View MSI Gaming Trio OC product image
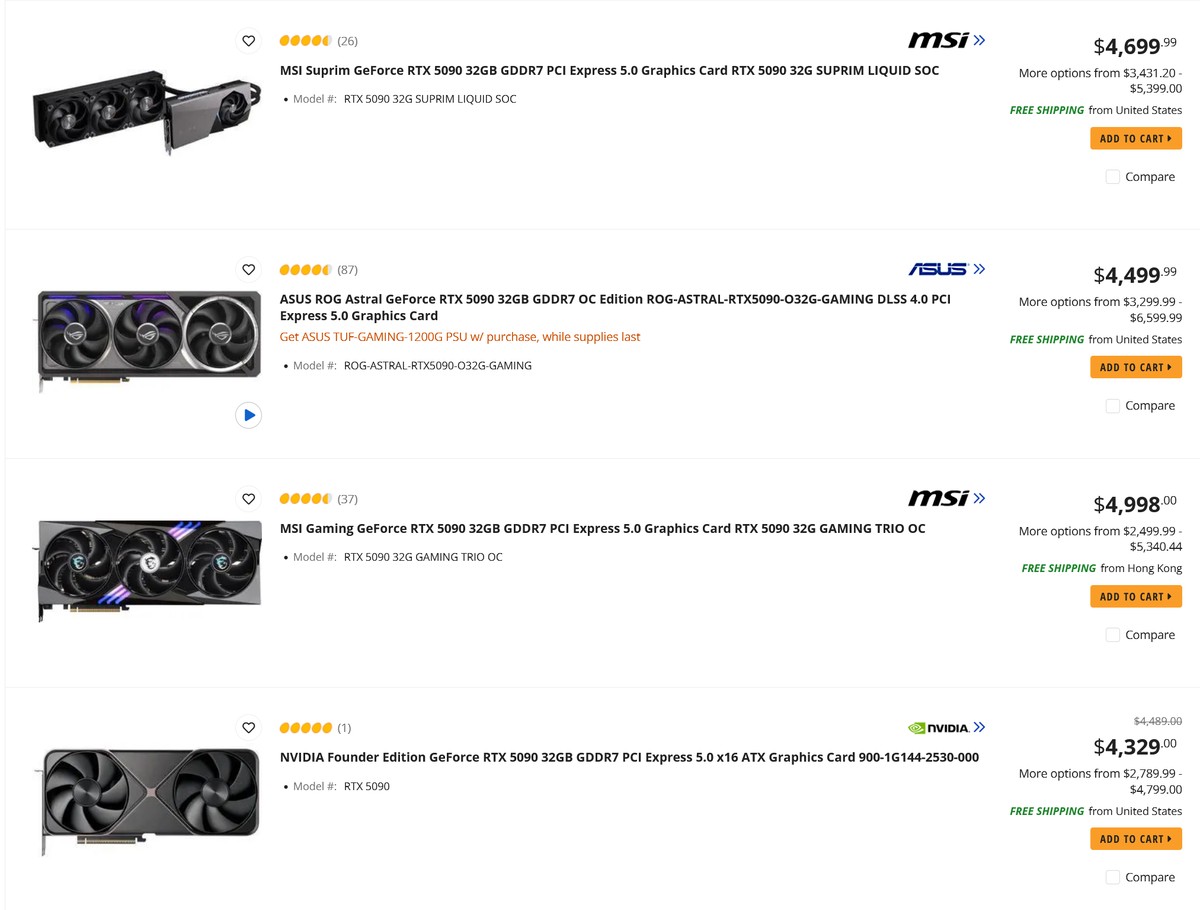The image size is (1200, 910). (149, 571)
